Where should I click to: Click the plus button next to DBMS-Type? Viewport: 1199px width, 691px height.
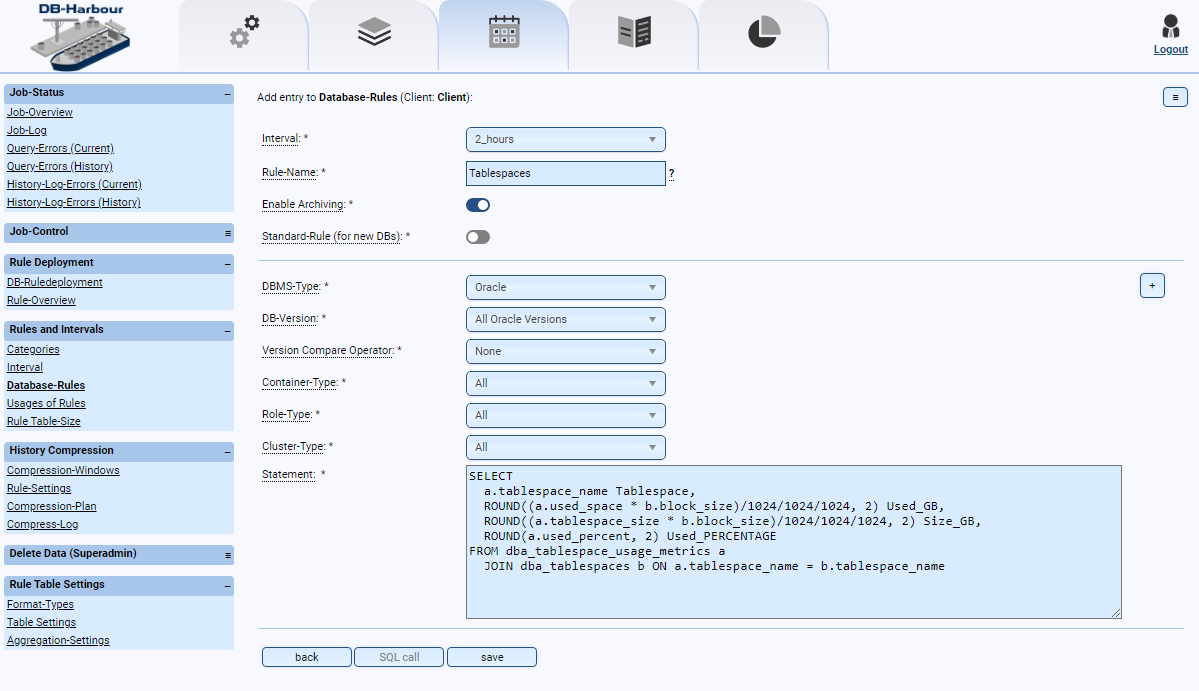point(1151,285)
